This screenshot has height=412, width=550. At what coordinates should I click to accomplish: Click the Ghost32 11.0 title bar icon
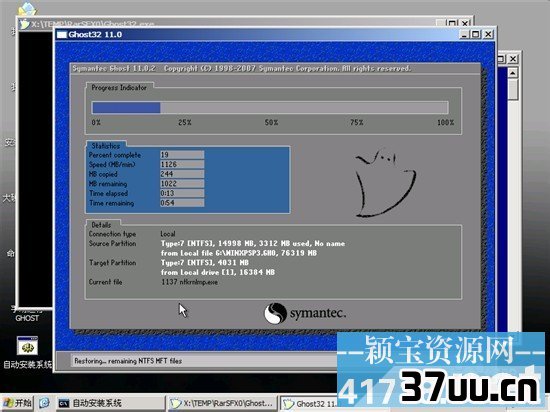click(x=62, y=35)
